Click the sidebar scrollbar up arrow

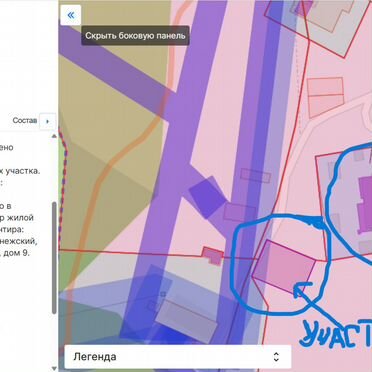tap(54, 136)
